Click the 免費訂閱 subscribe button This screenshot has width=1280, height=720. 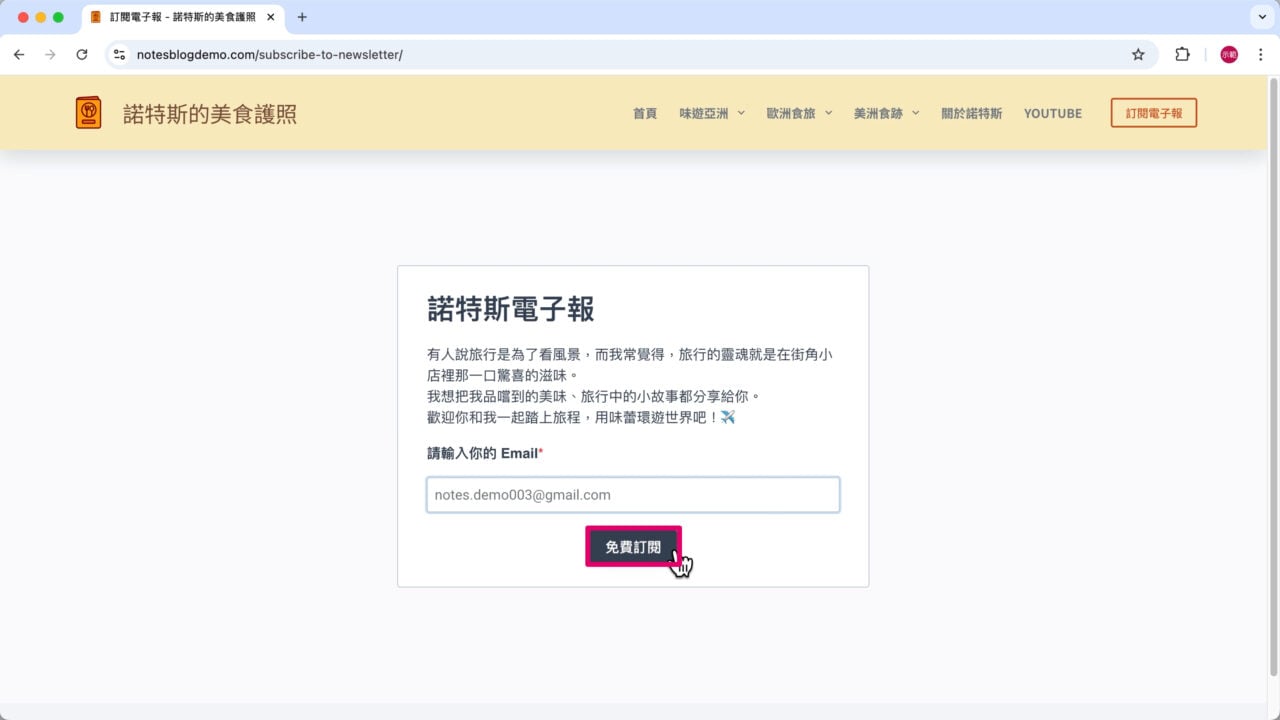click(x=631, y=546)
